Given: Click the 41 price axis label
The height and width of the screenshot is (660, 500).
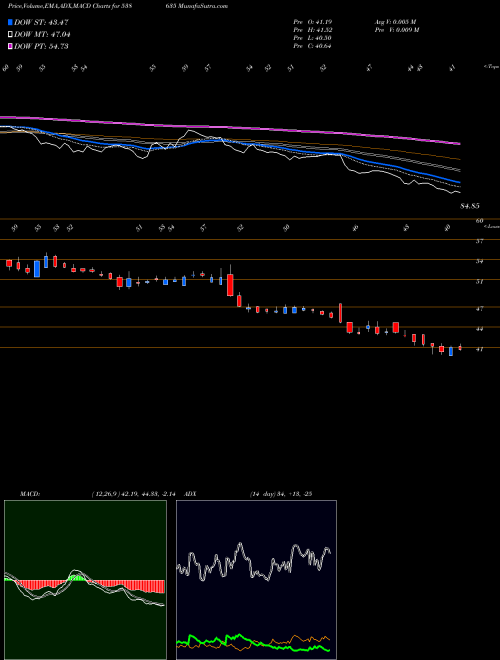Looking at the screenshot, I should tap(479, 349).
